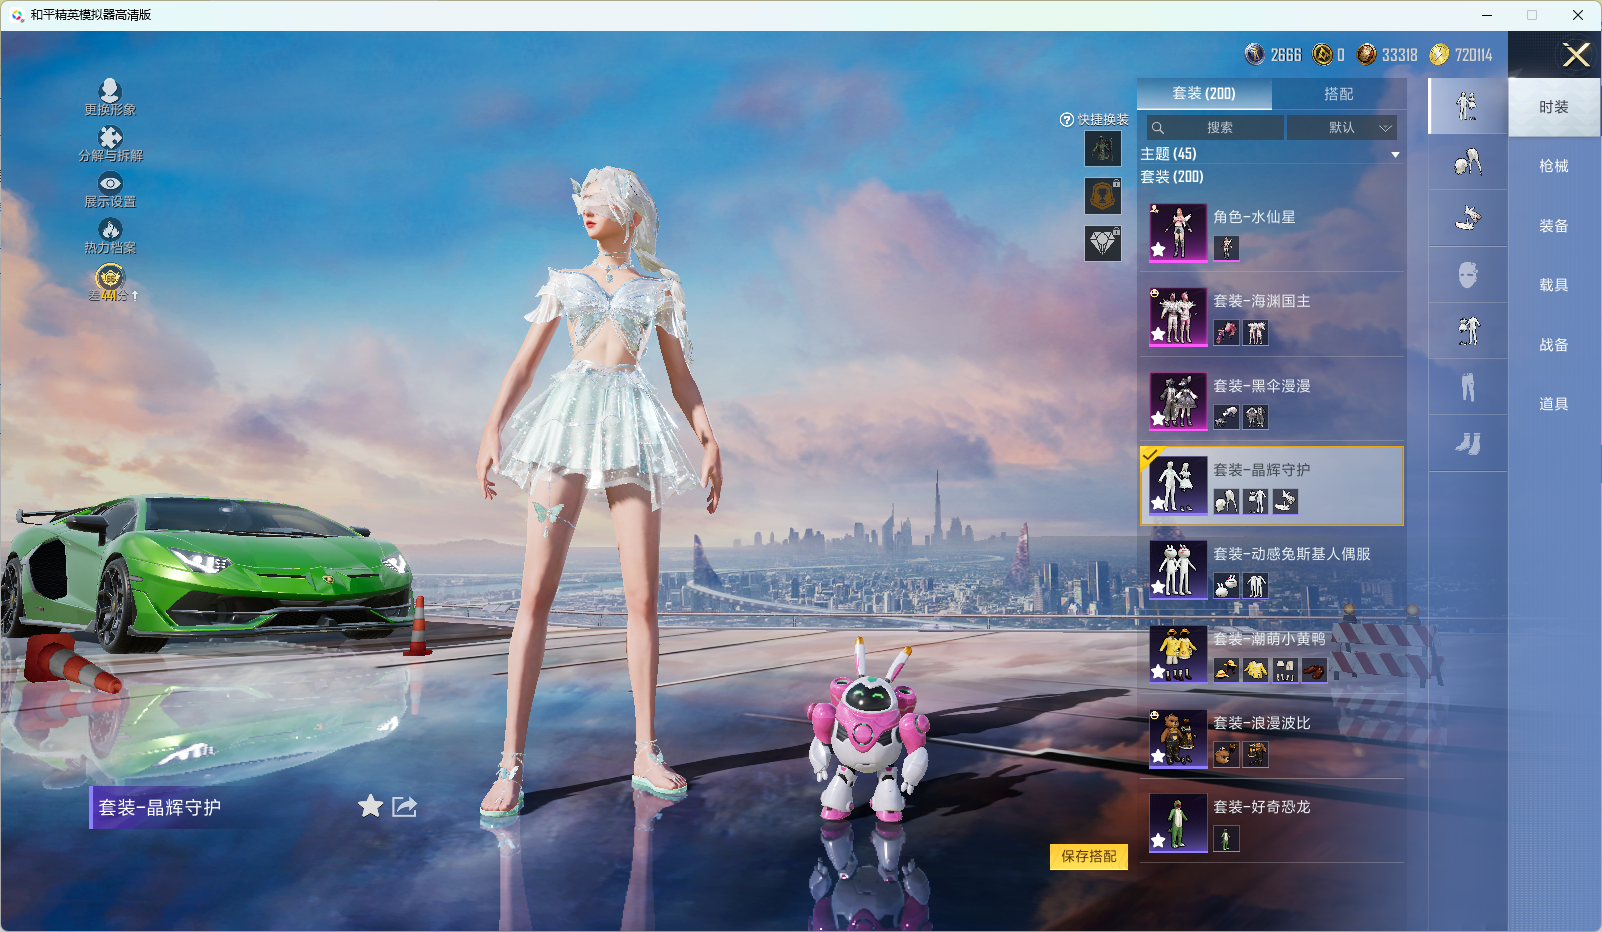Toggle the favorite star on 好奇恐龙 thumbnail
This screenshot has height=932, width=1602.
click(1158, 841)
